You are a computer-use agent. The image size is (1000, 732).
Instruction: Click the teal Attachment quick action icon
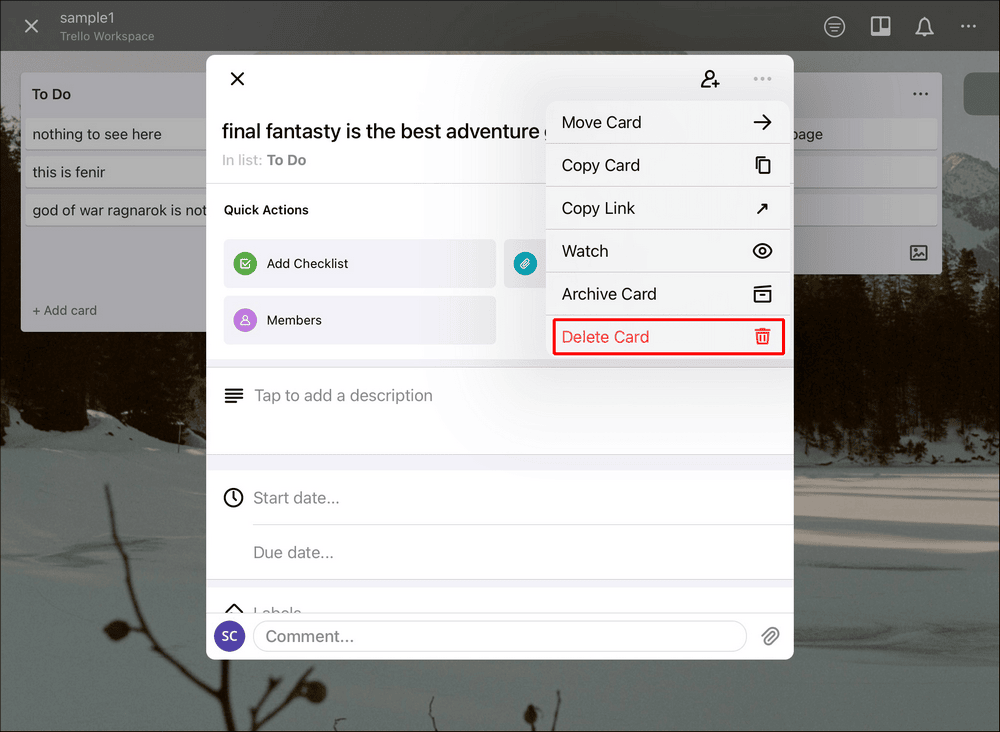[524, 263]
